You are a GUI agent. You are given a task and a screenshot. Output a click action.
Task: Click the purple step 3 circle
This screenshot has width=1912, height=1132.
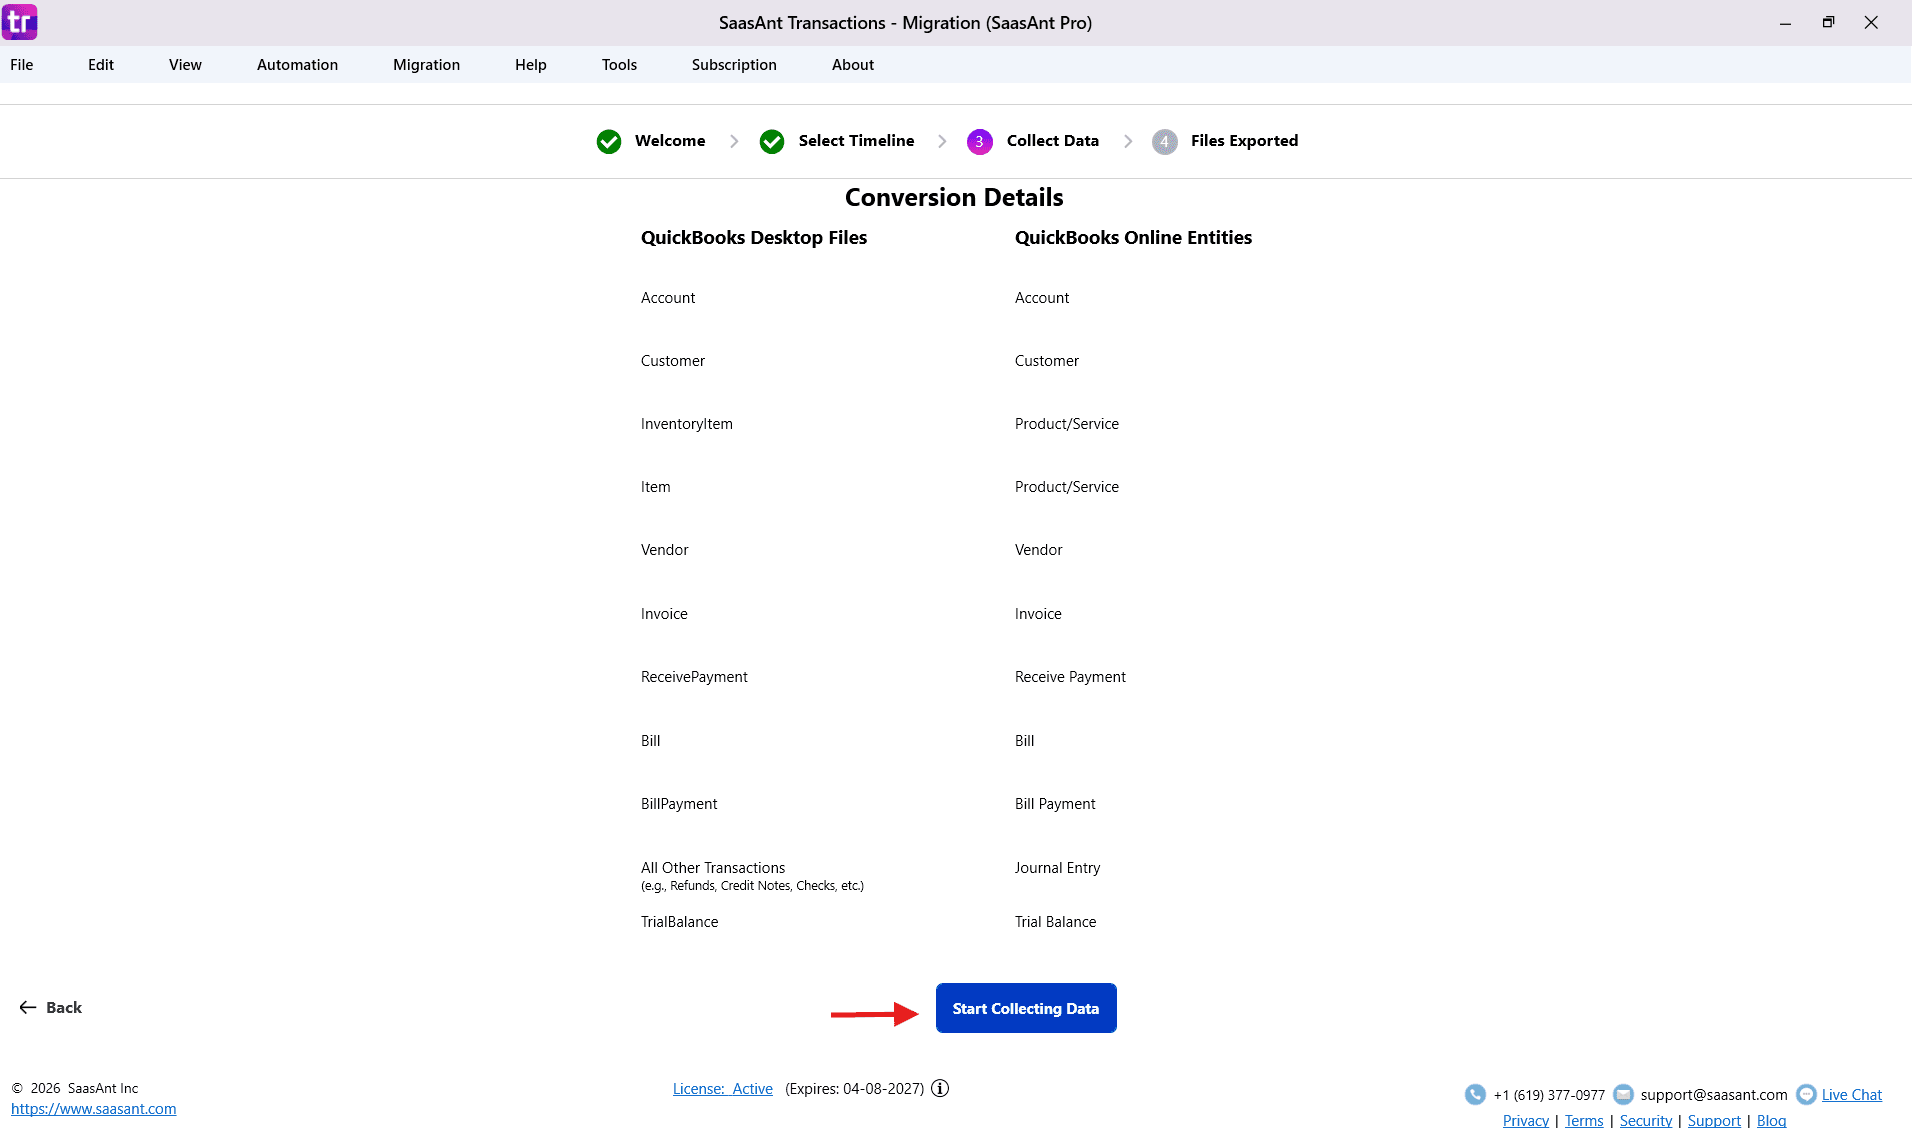pyautogui.click(x=980, y=141)
